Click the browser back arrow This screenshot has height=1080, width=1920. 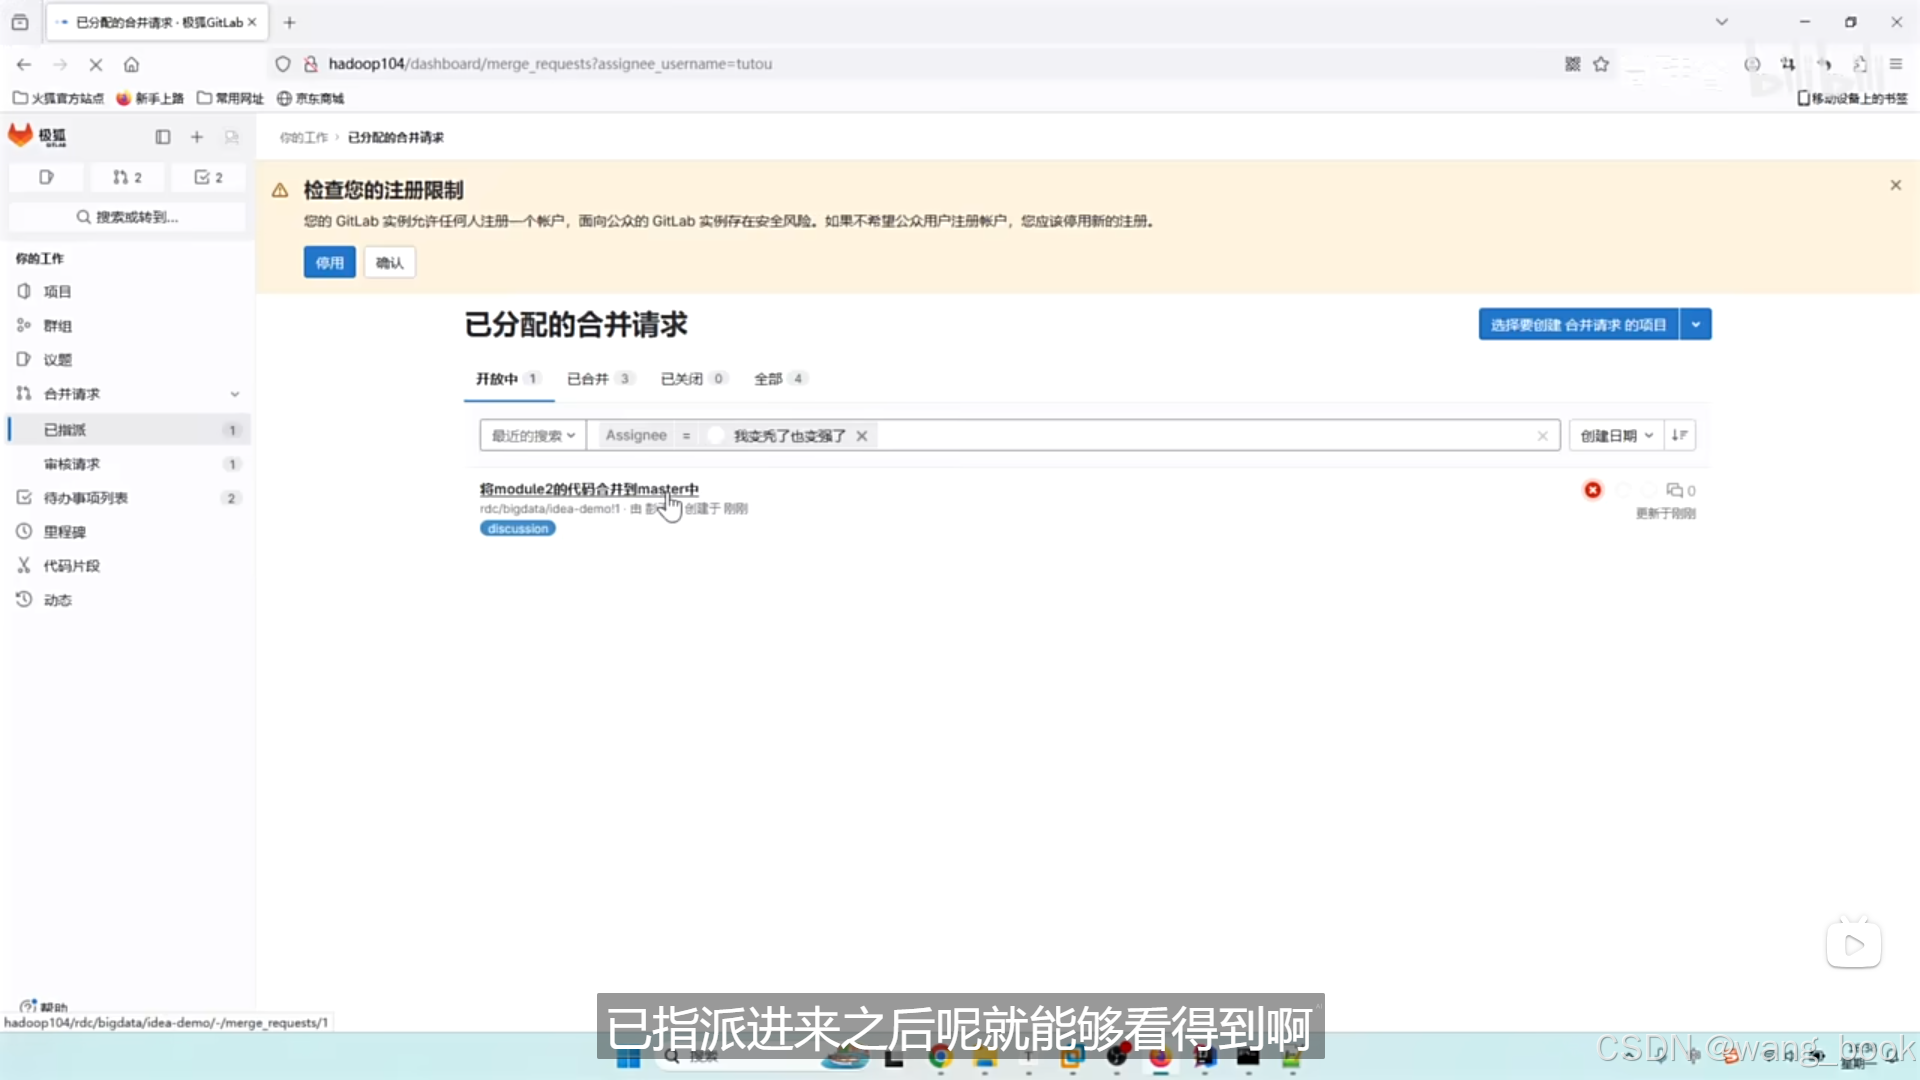pyautogui.click(x=24, y=64)
